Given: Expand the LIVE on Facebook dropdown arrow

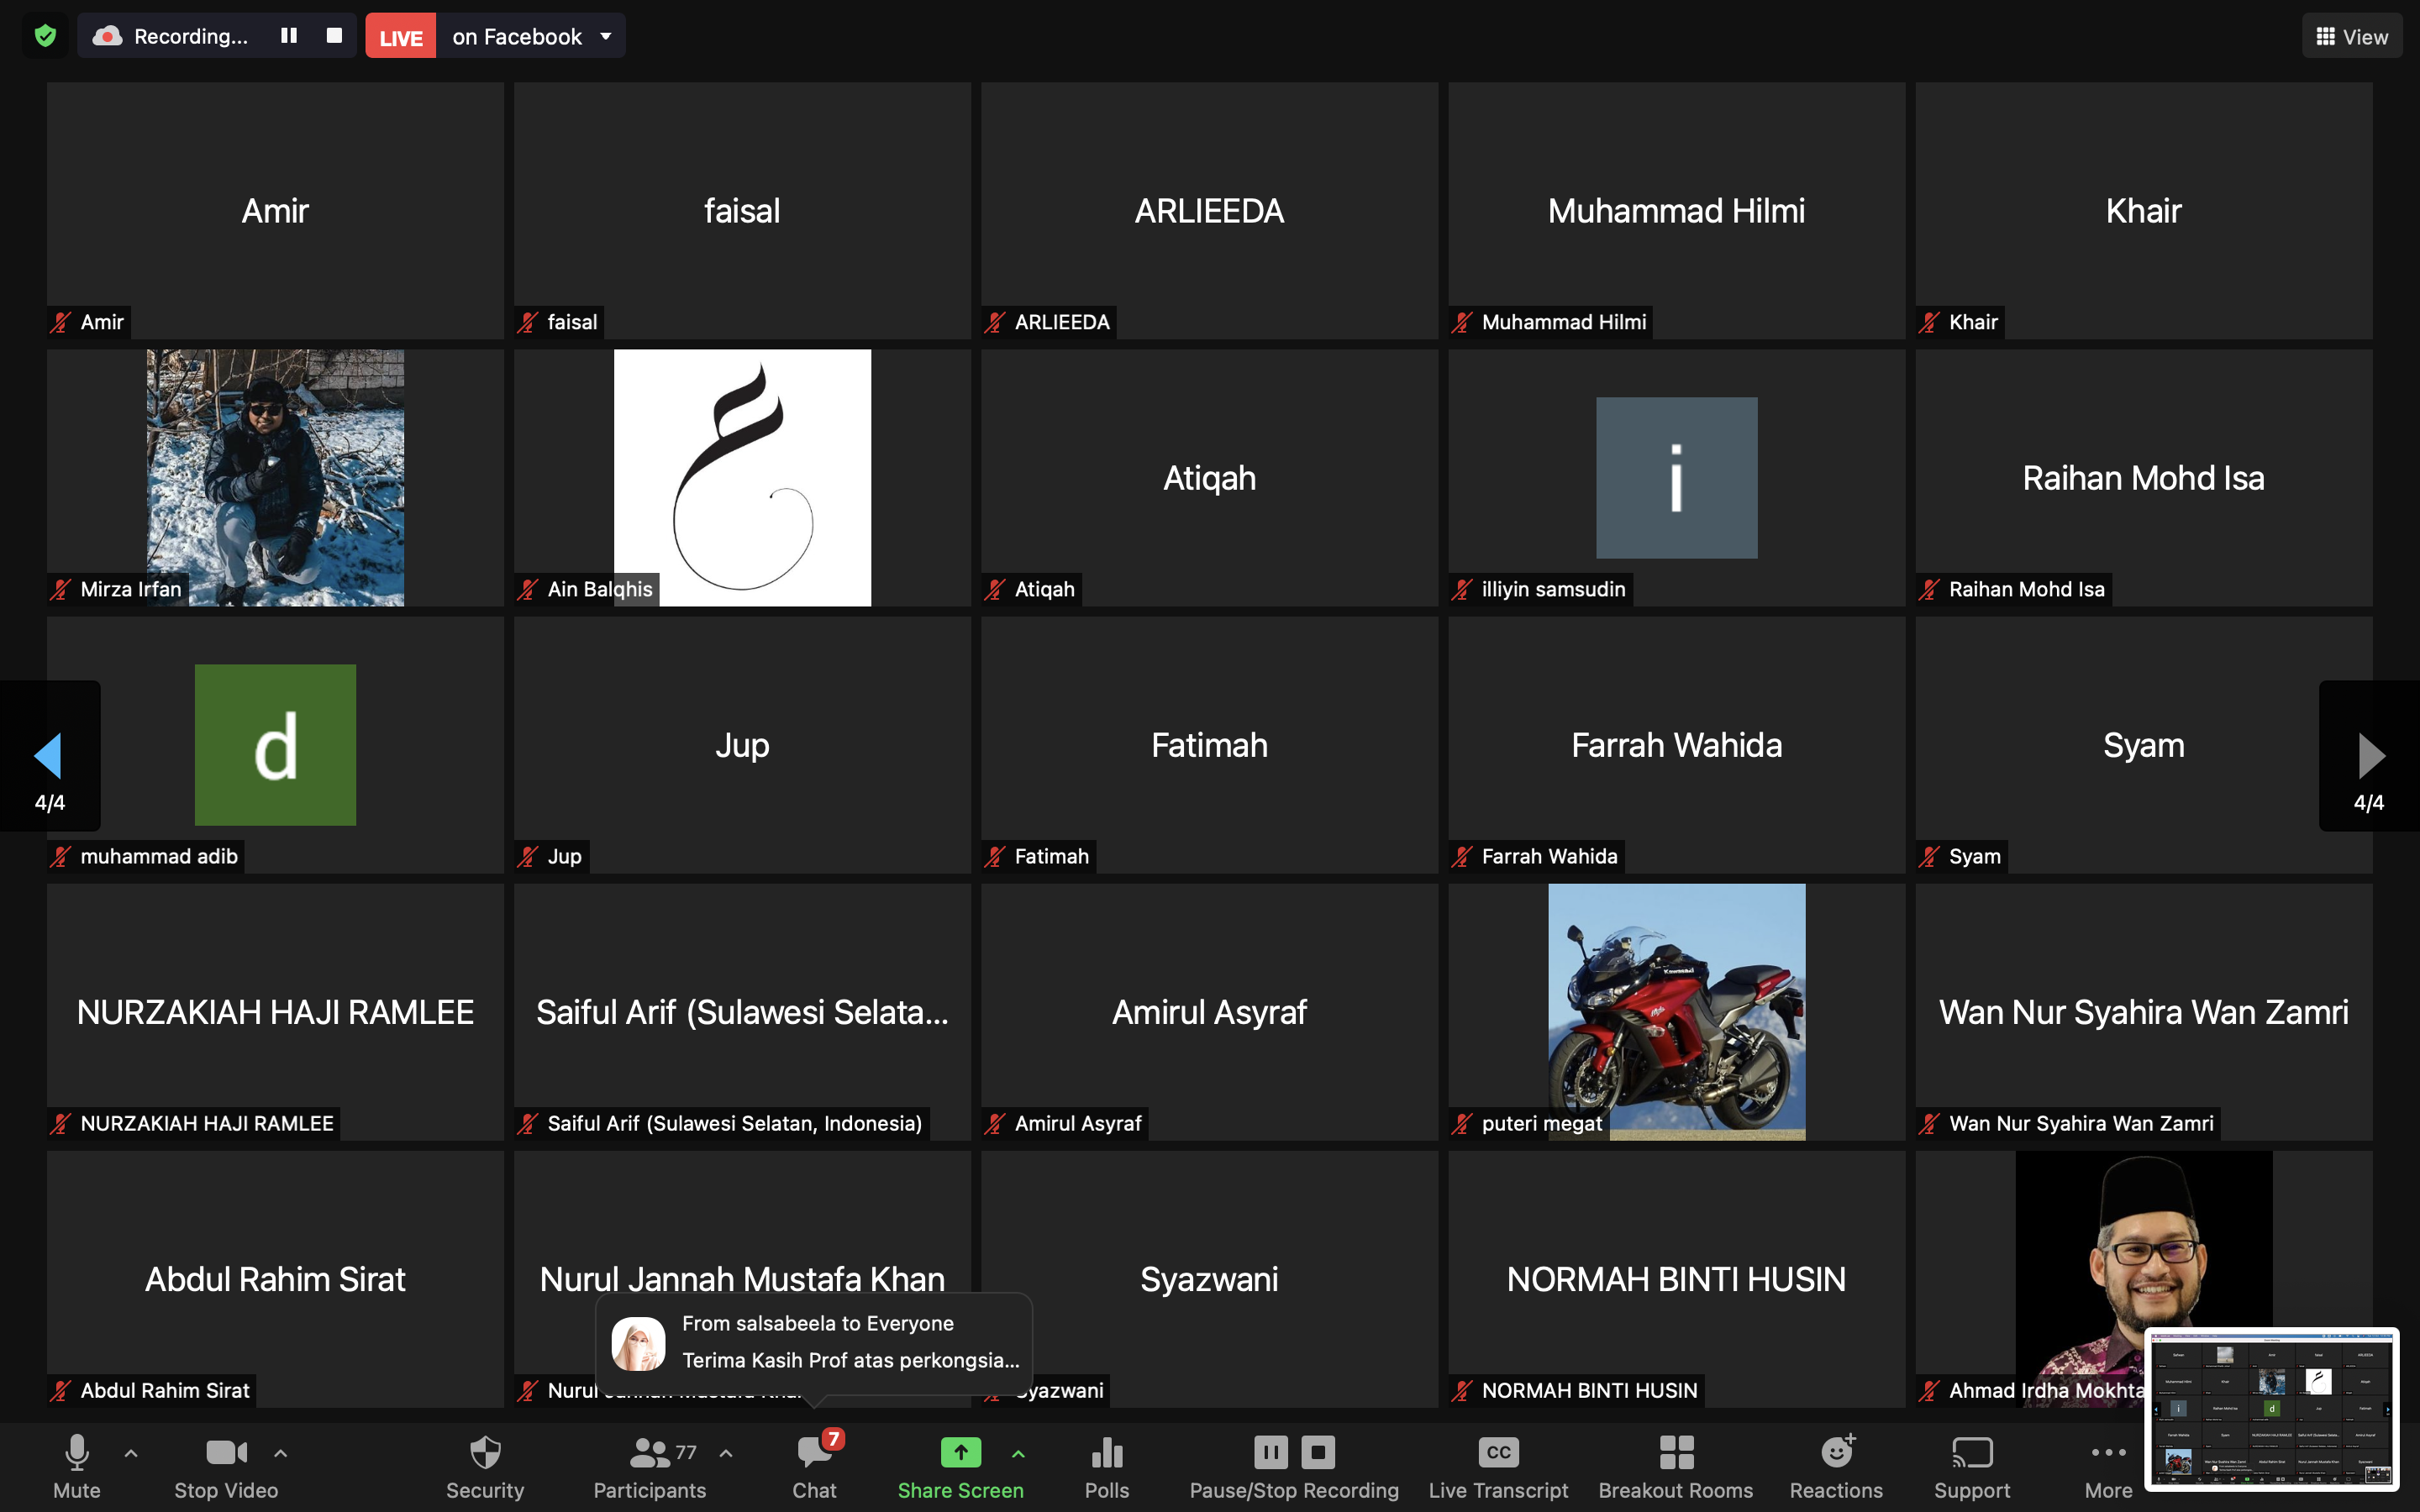Looking at the screenshot, I should (606, 36).
